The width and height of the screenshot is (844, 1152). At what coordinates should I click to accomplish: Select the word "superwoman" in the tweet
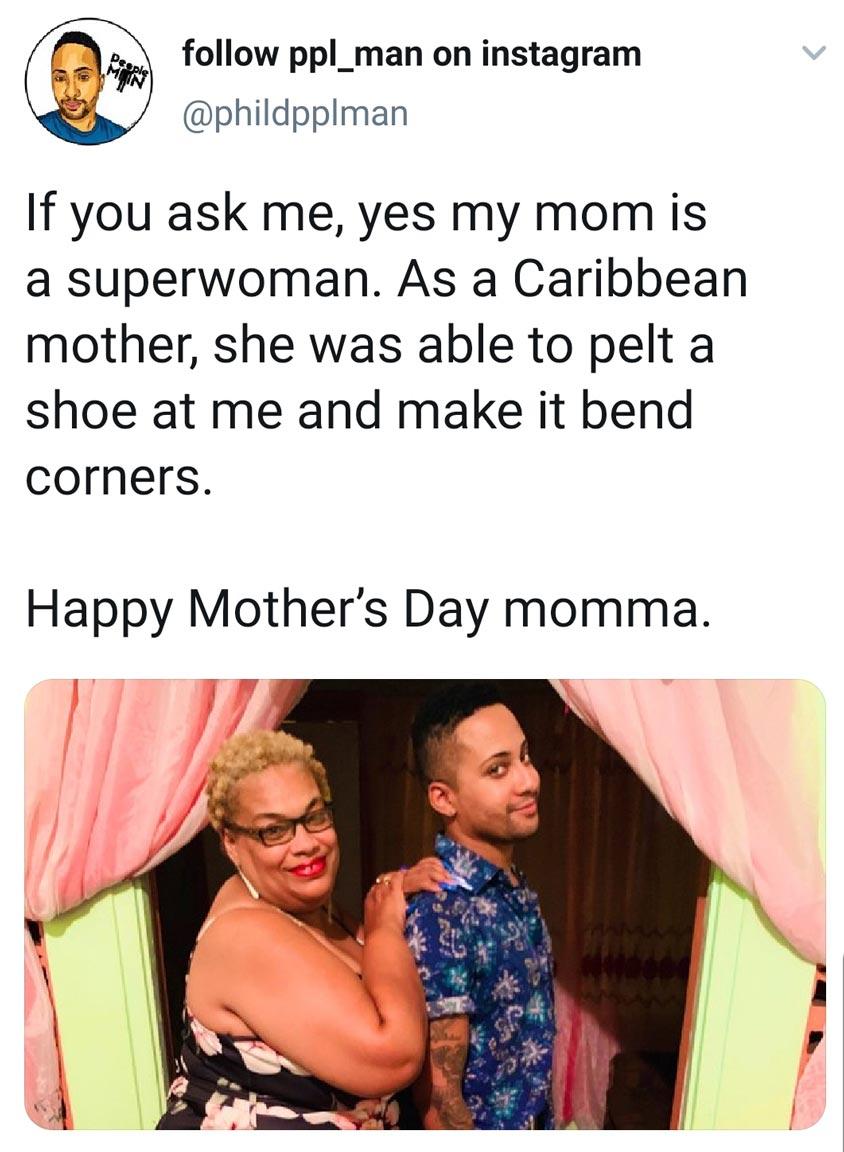click(x=228, y=281)
